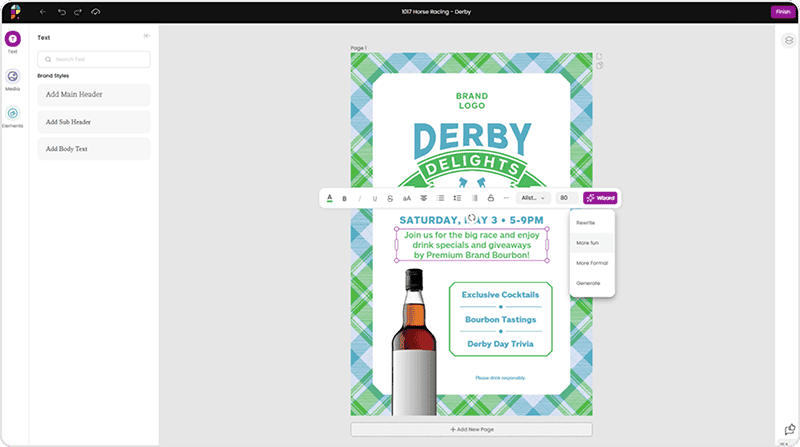Click the Wizard AI button
The height and width of the screenshot is (447, 800).
coord(600,198)
